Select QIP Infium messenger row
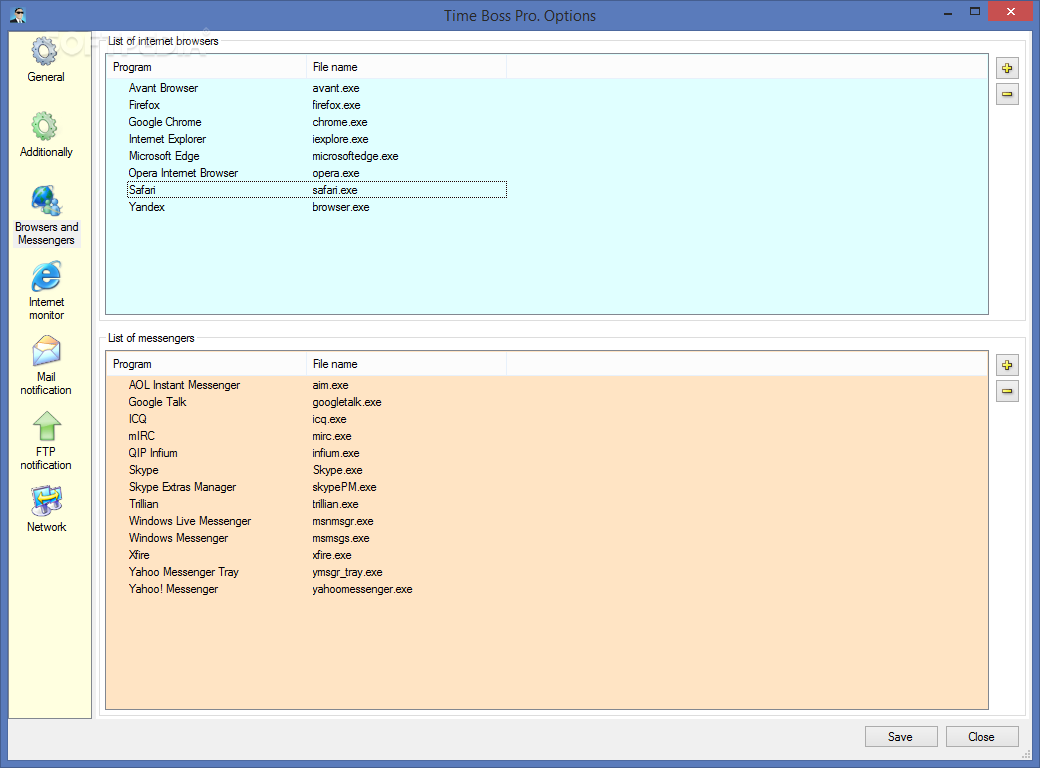1040x768 pixels. click(x=316, y=453)
